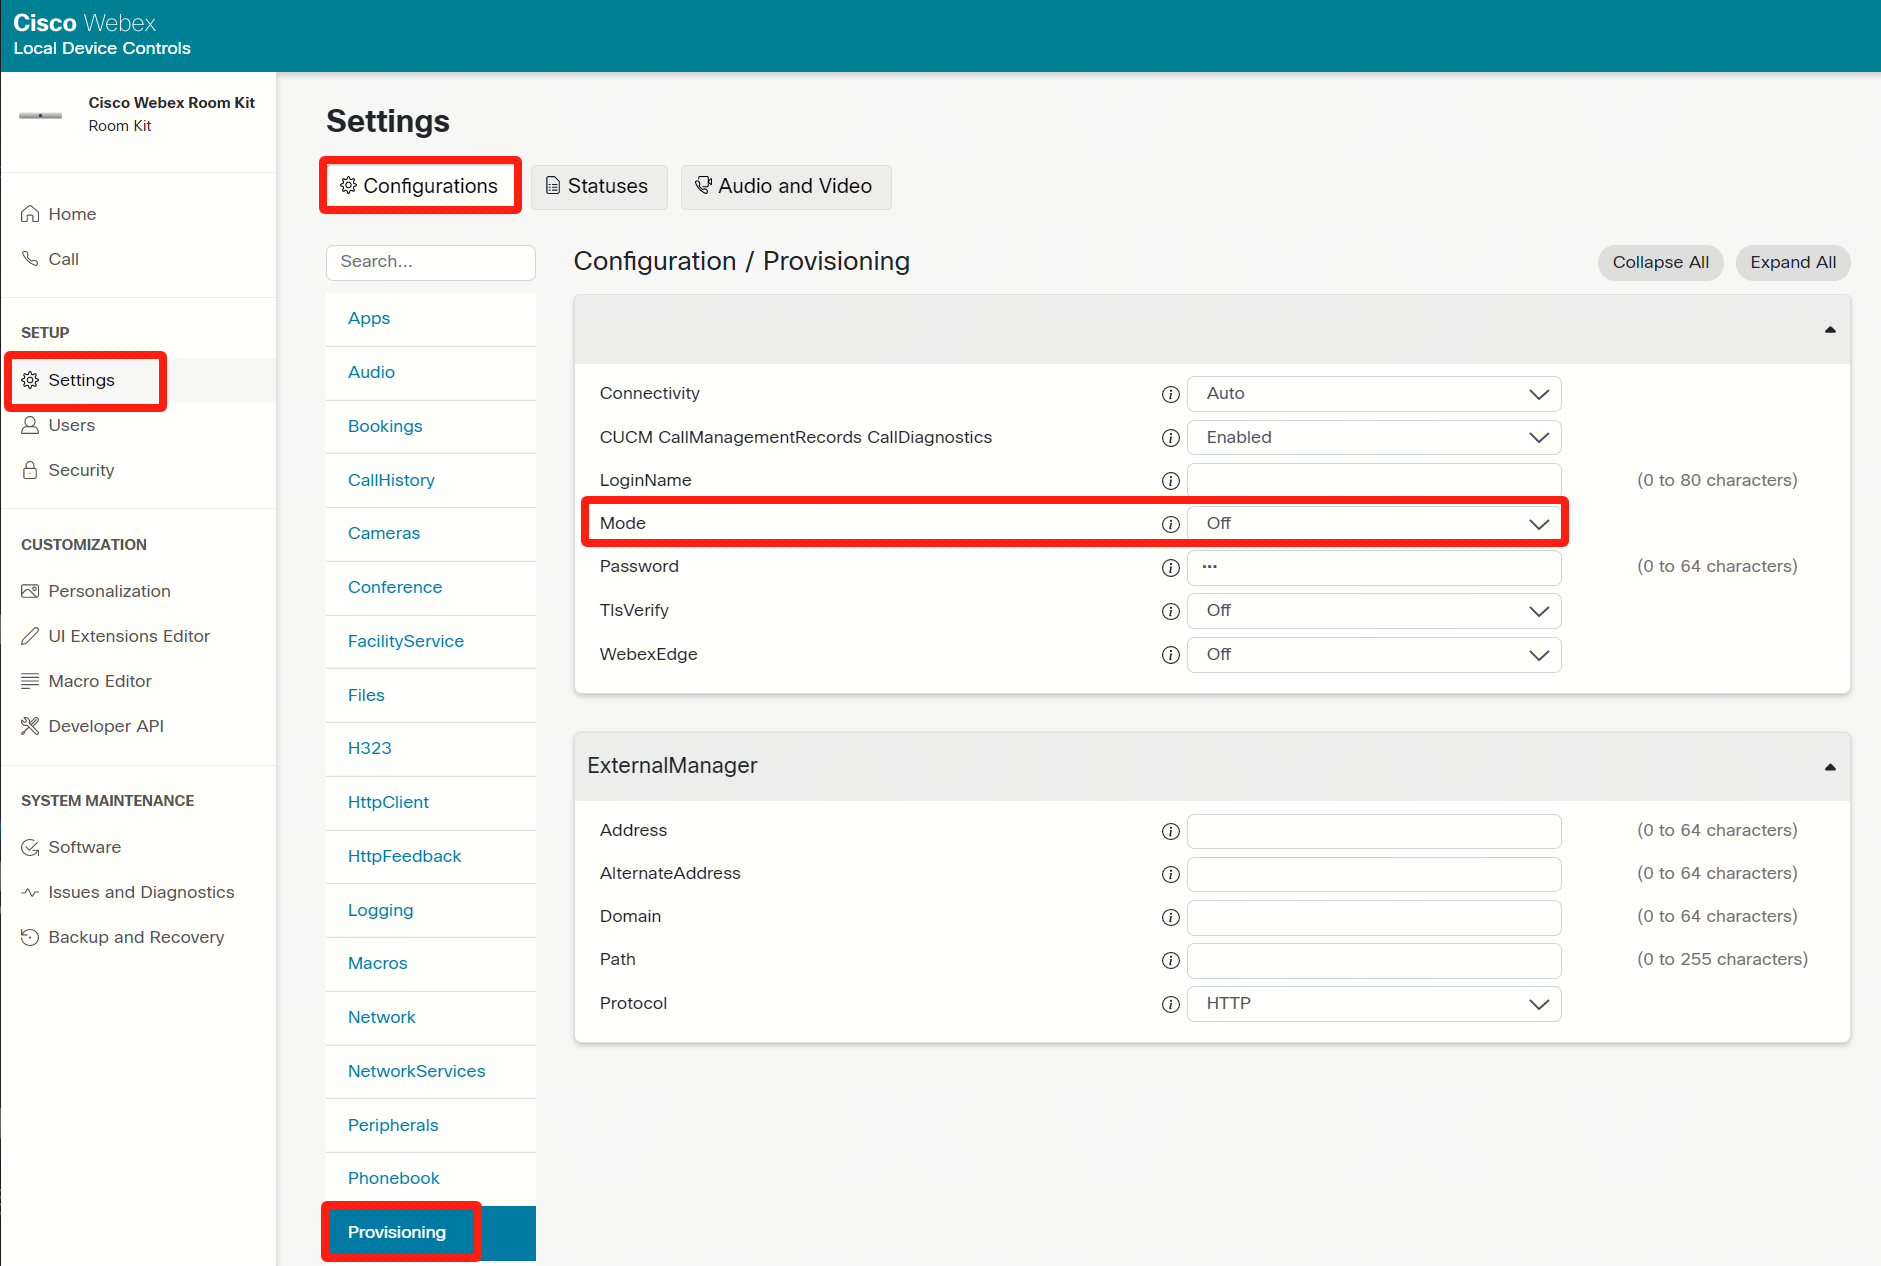Image resolution: width=1881 pixels, height=1266 pixels.
Task: Click the configuration Search field
Action: pos(431,262)
